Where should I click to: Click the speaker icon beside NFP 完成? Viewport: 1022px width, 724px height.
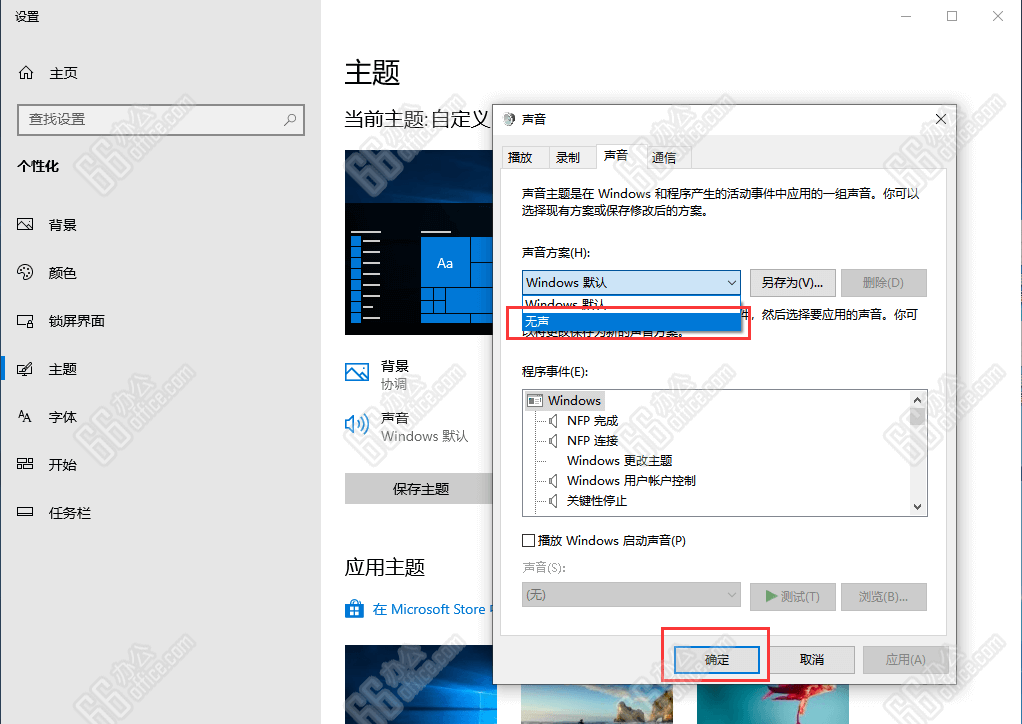(x=553, y=421)
